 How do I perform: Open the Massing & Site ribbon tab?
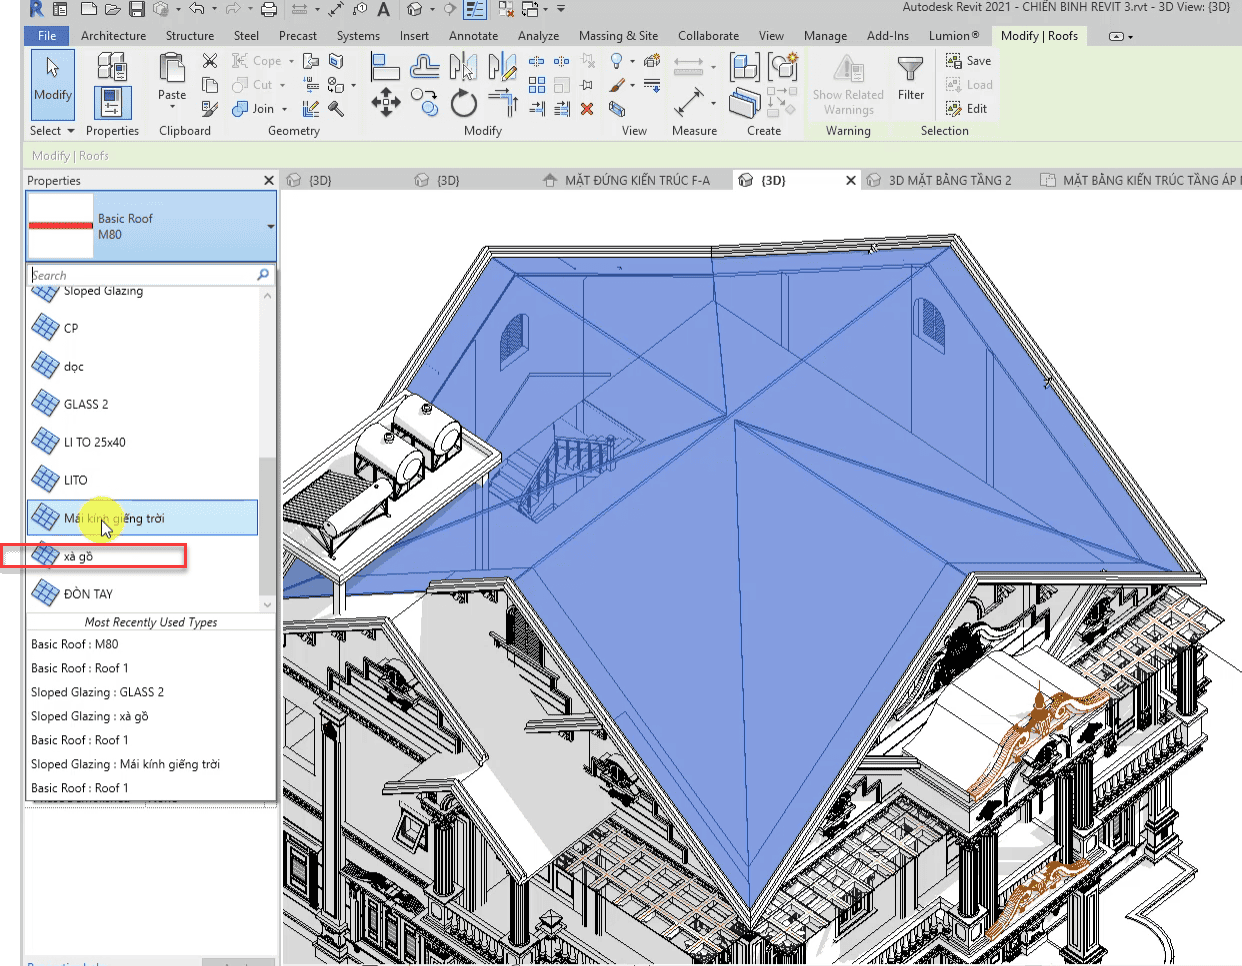click(x=618, y=36)
